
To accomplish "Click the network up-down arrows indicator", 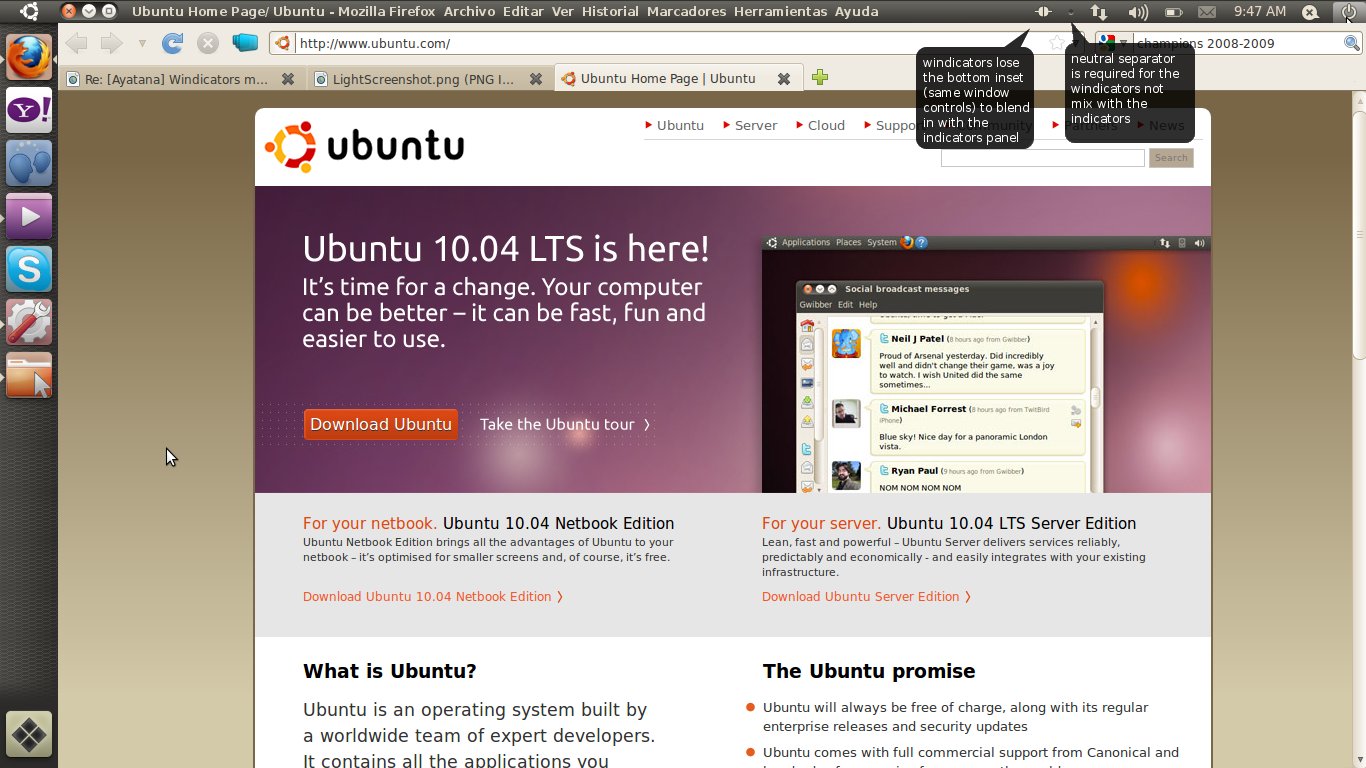I will click(x=1099, y=12).
